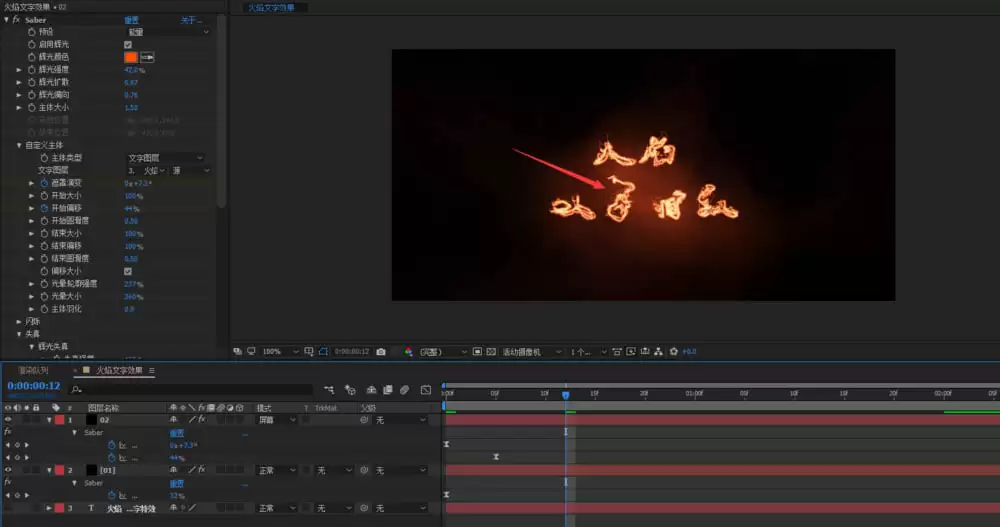Select the 火焰文字效果 viewer tab
This screenshot has height=527, width=1000.
[x=272, y=8]
